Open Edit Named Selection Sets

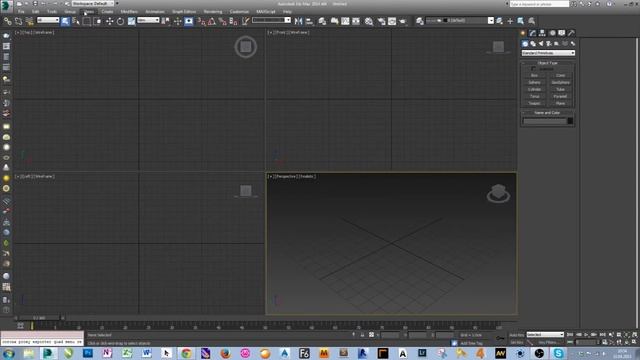point(245,21)
